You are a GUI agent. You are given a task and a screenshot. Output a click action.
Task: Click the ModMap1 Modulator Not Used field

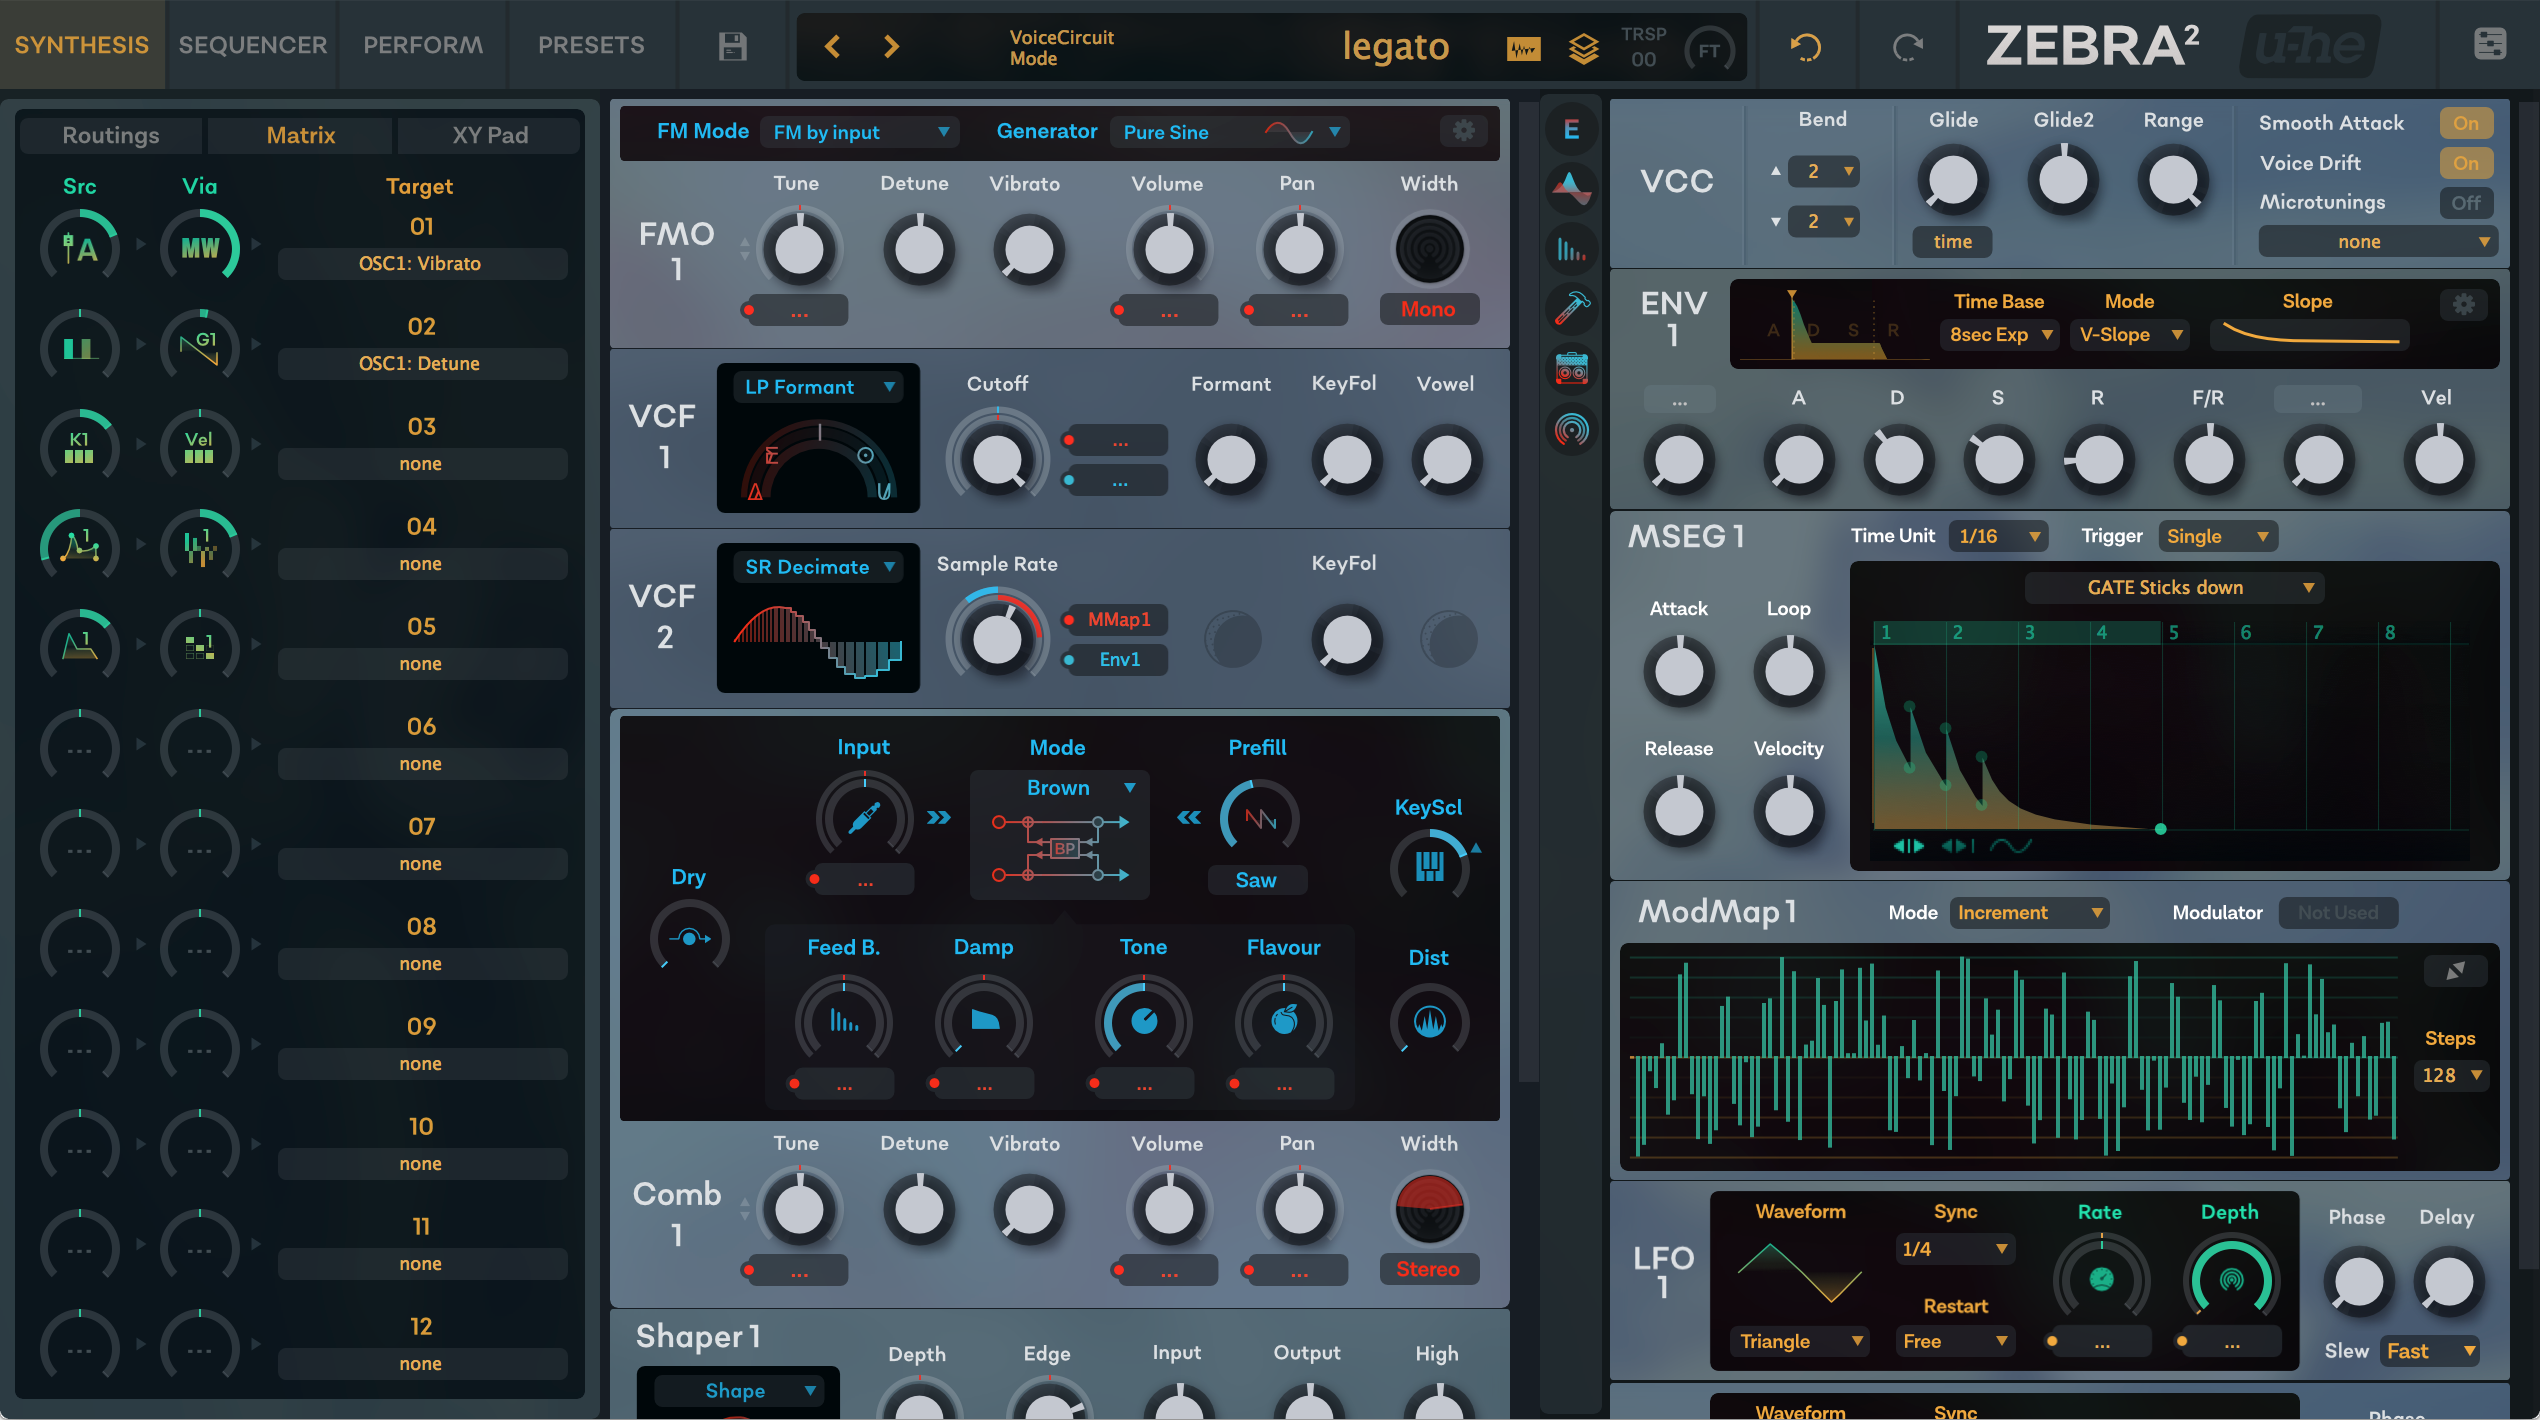click(x=2337, y=912)
